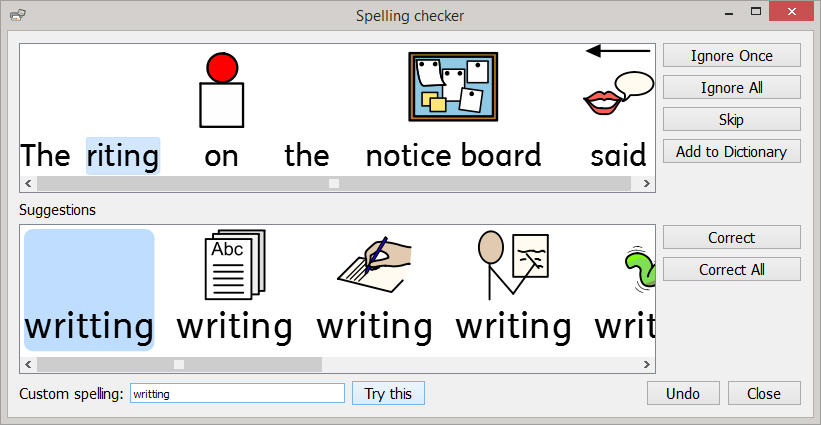Pick the 'writing' suggestion with stick figure symbol

(513, 288)
